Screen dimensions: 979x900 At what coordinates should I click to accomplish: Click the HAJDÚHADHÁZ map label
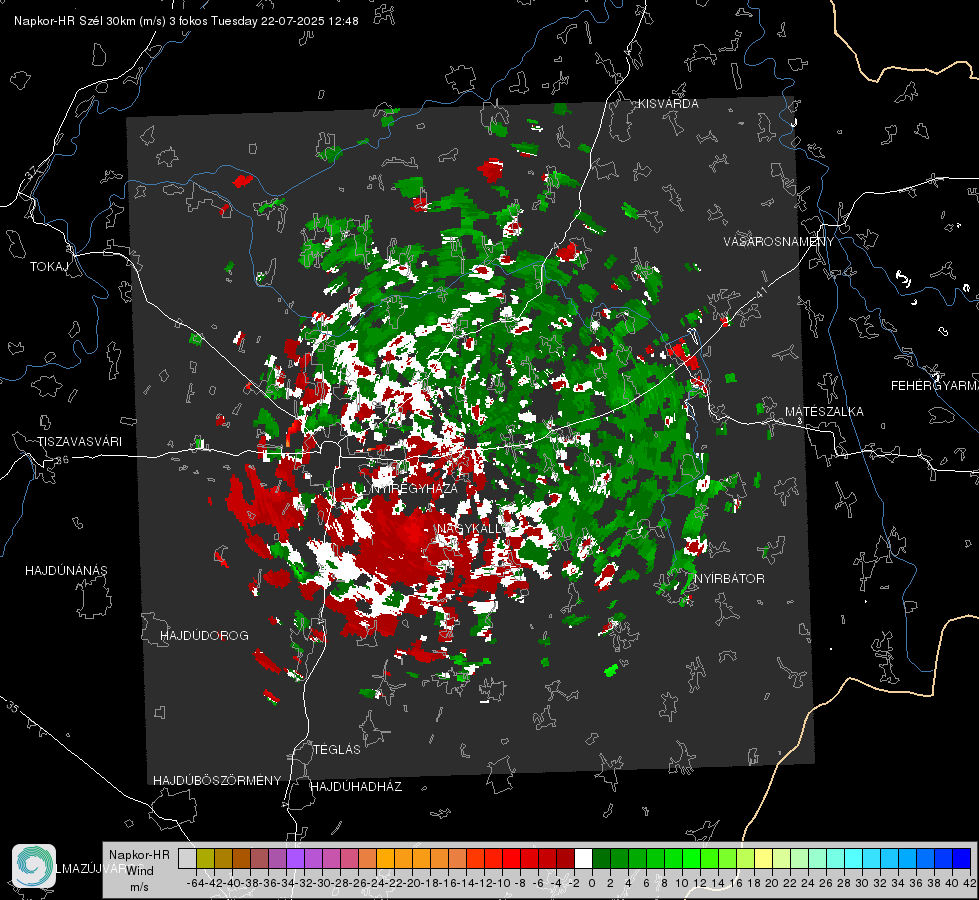(356, 787)
